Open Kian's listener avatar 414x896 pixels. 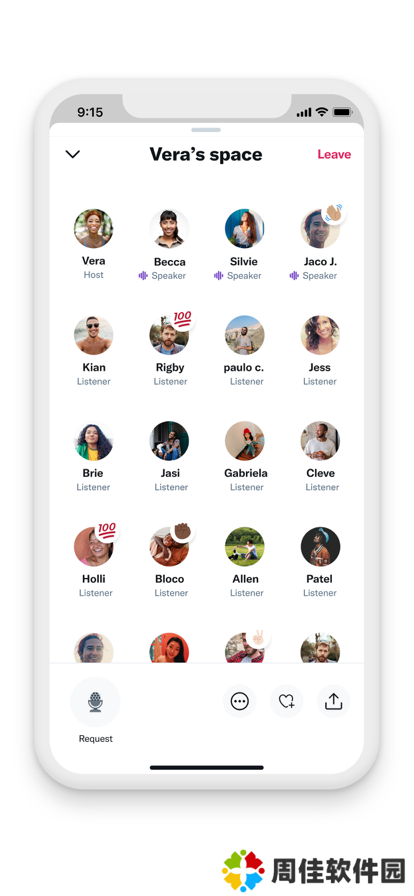pyautogui.click(x=93, y=335)
